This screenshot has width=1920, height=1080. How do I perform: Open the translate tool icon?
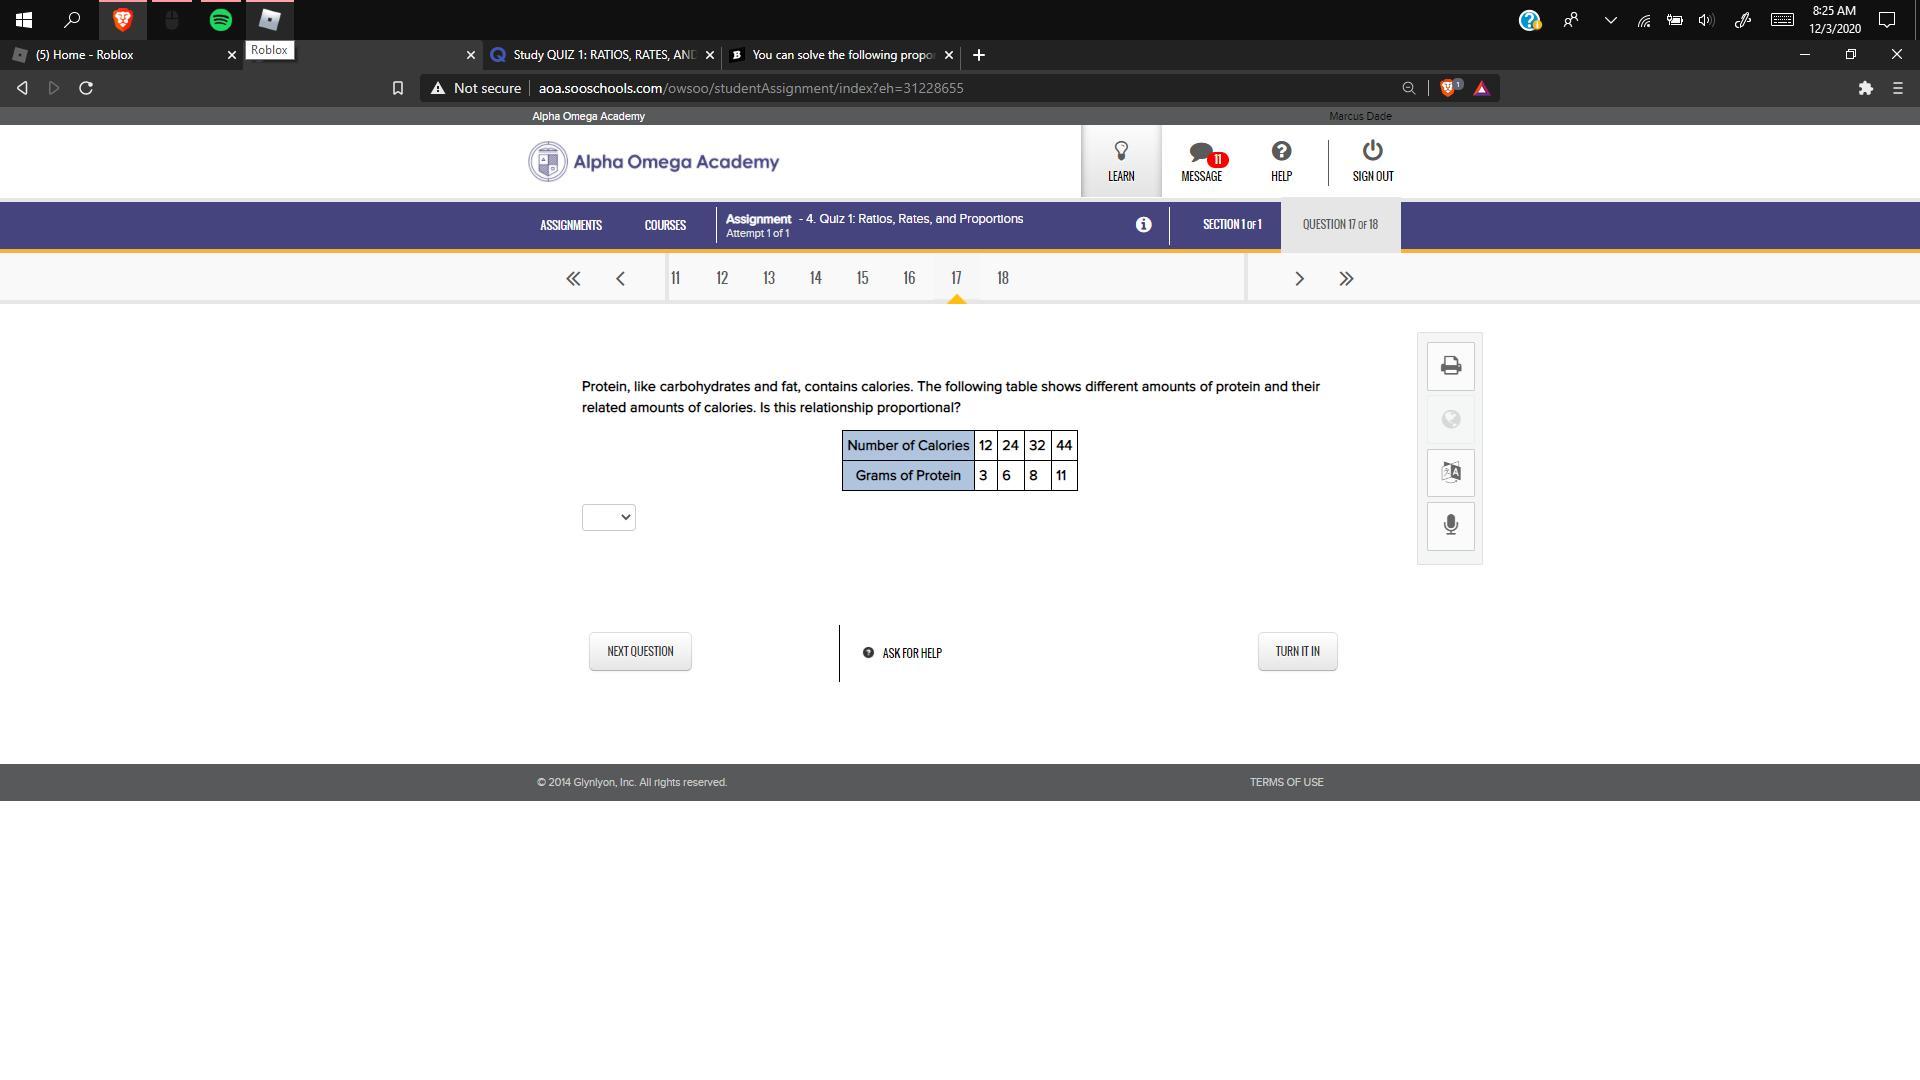click(x=1450, y=472)
